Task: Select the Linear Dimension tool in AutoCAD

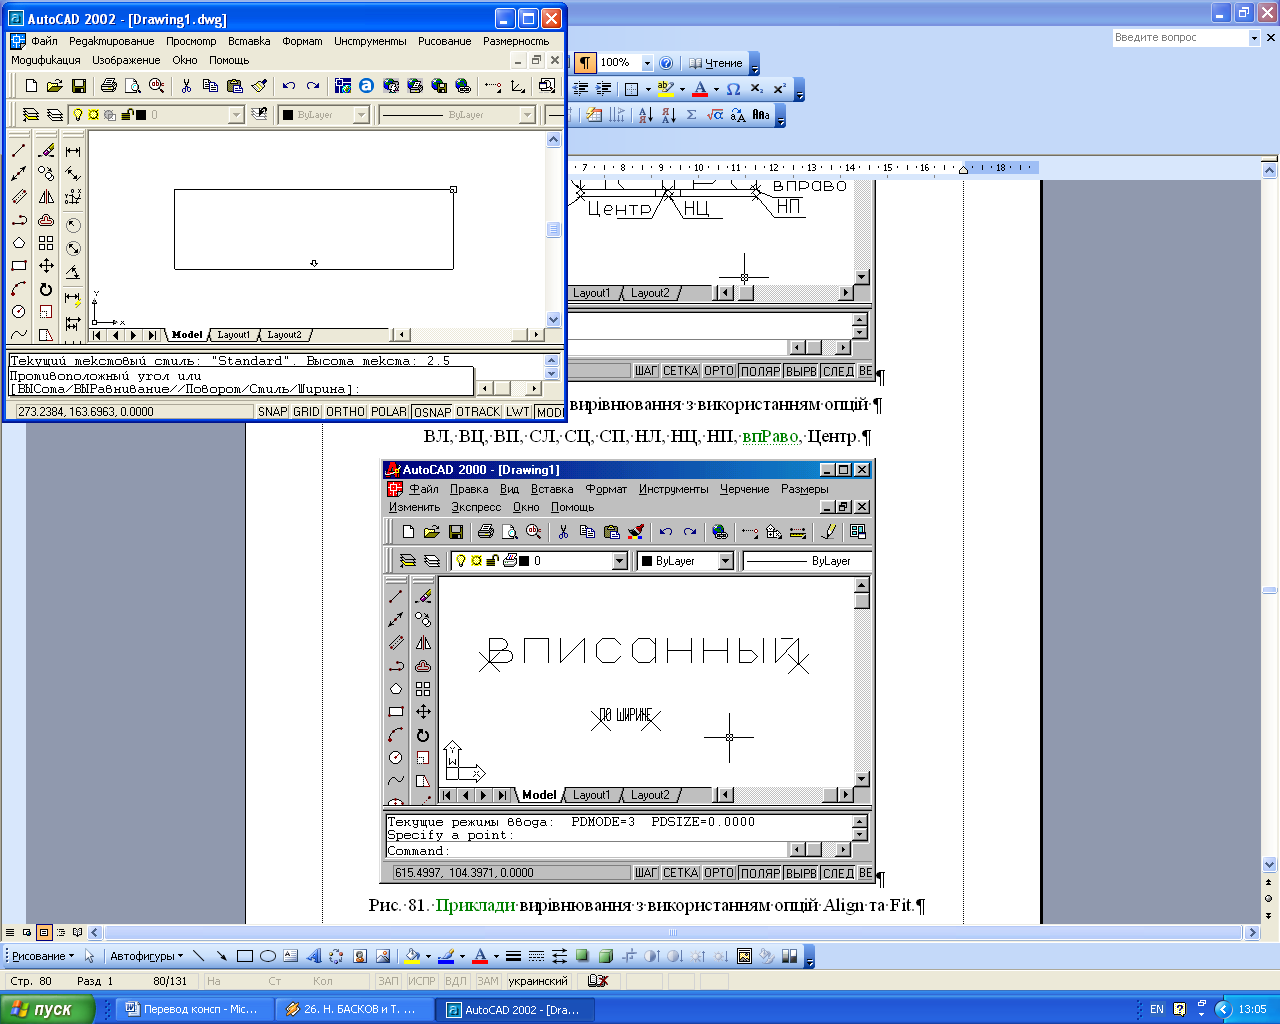Action: [73, 151]
